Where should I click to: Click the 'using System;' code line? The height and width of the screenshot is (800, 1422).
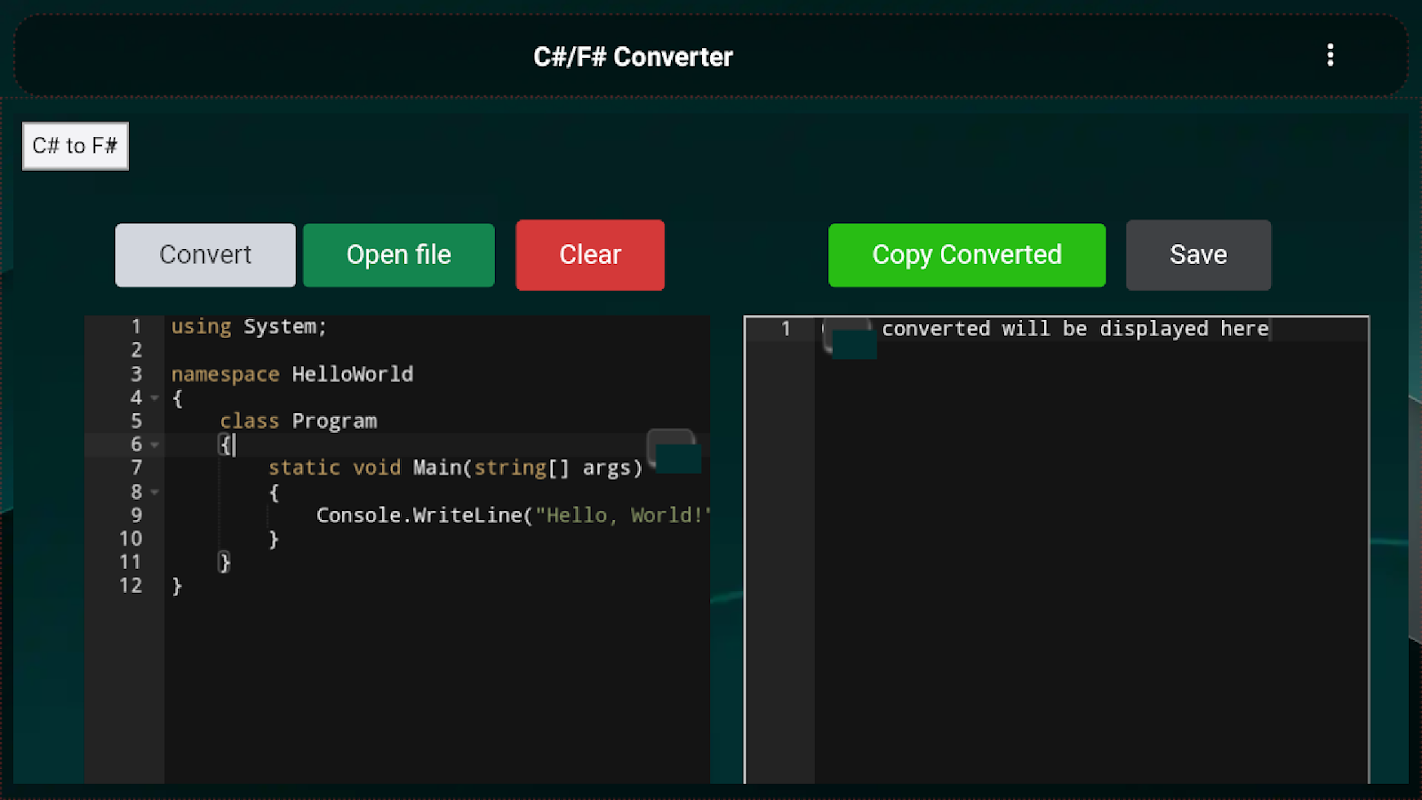(x=249, y=327)
